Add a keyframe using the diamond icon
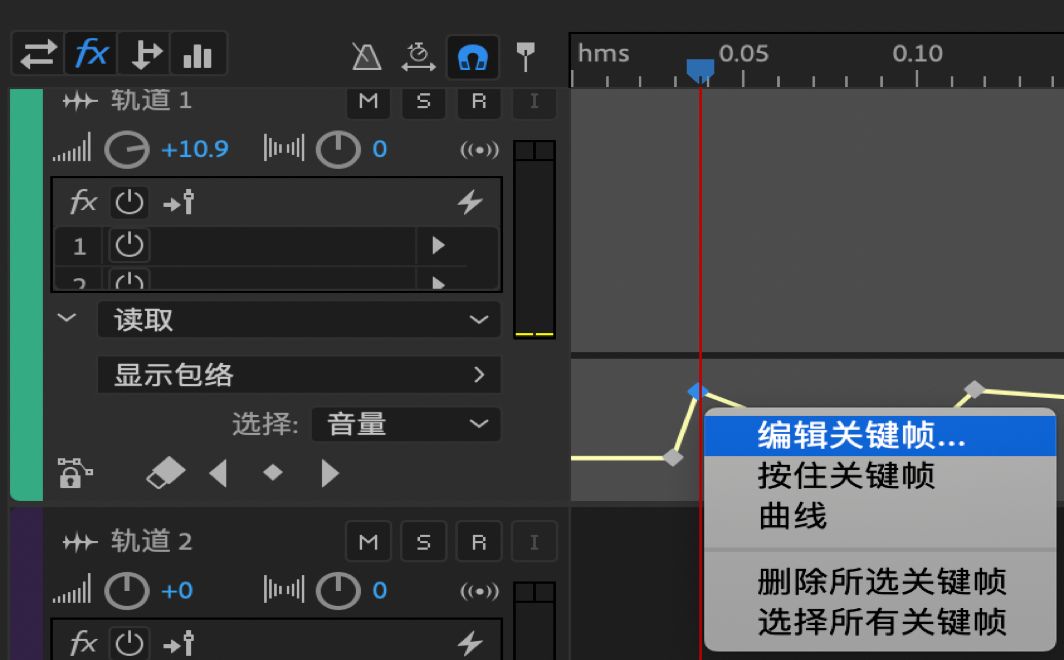Viewport: 1064px width, 660px height. [x=272, y=472]
